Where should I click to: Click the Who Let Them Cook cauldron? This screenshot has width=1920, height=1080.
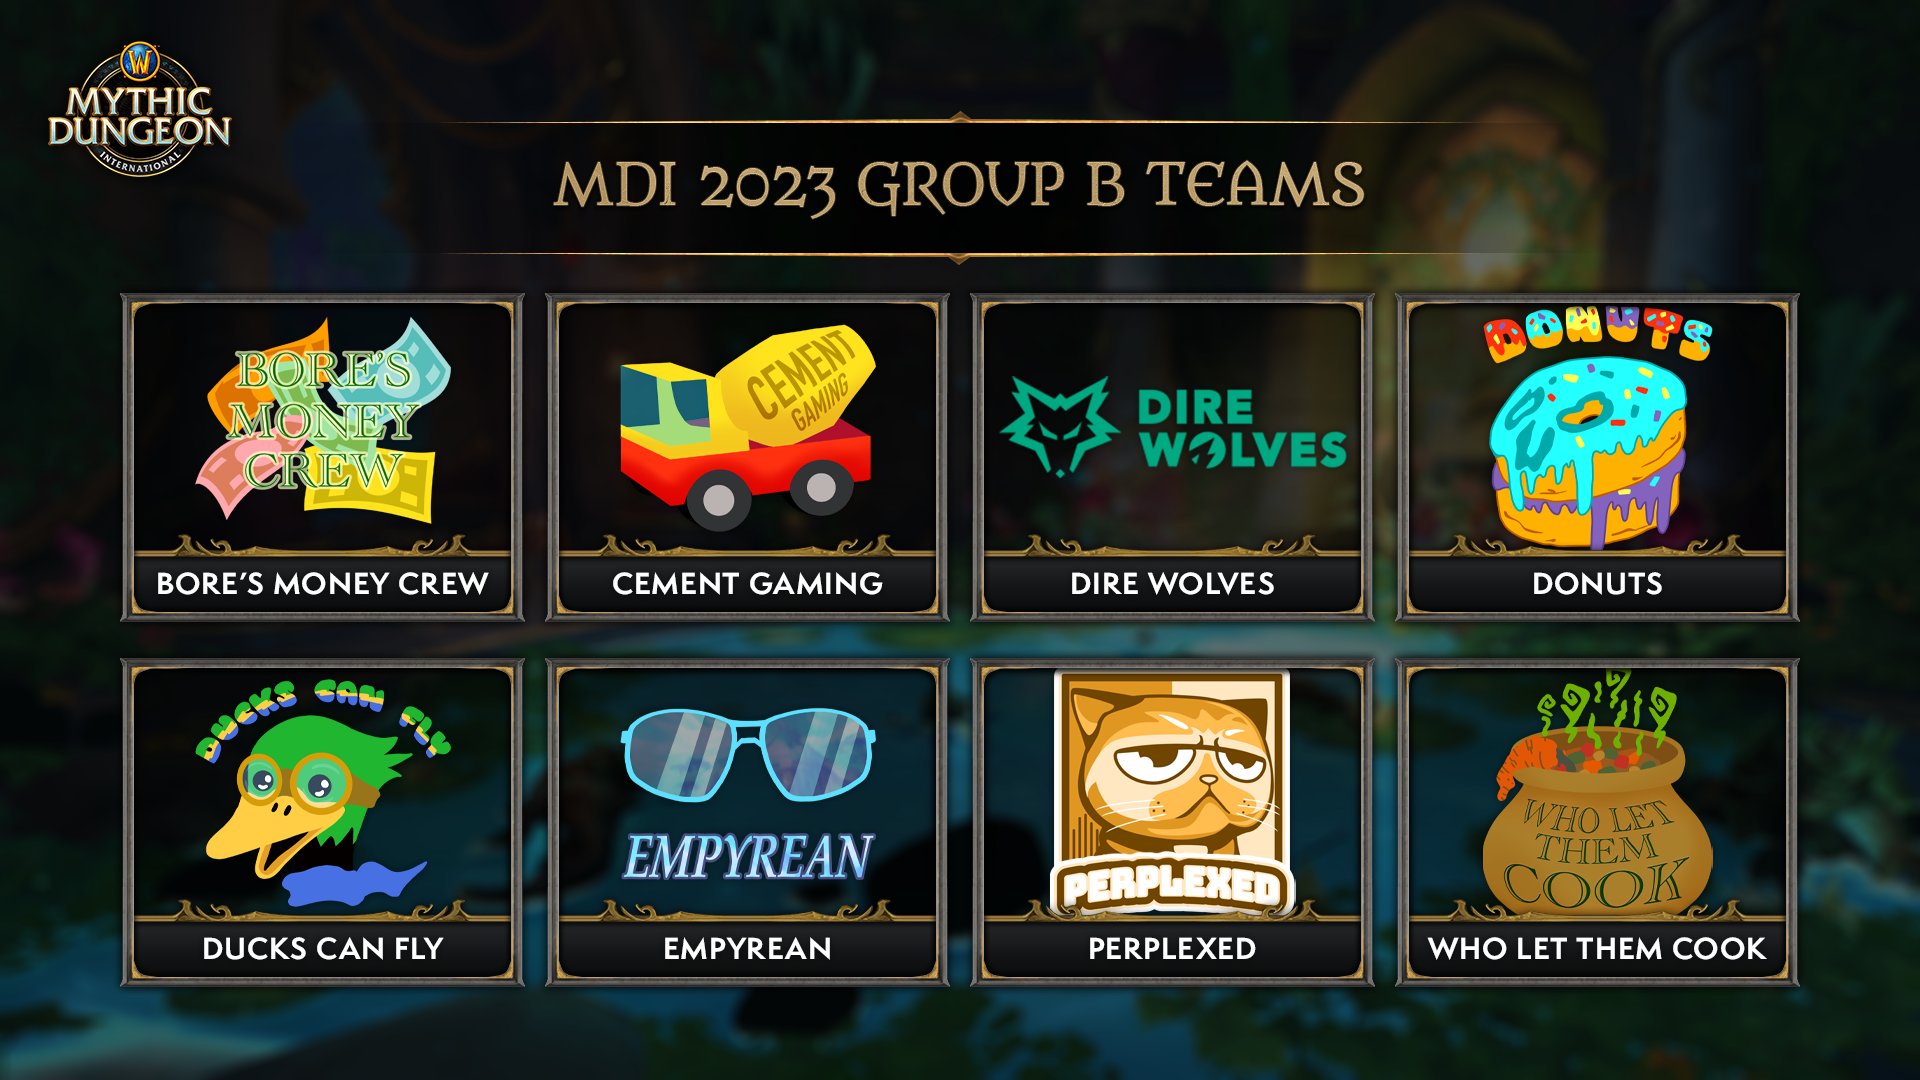click(1597, 792)
